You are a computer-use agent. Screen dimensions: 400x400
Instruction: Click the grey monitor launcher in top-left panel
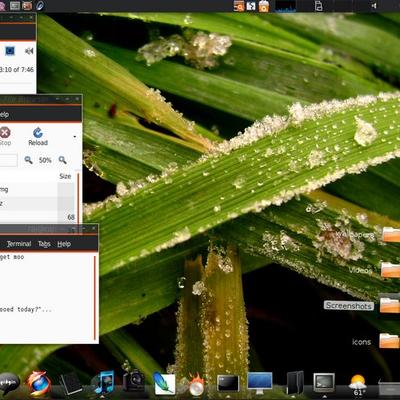coord(15,5)
